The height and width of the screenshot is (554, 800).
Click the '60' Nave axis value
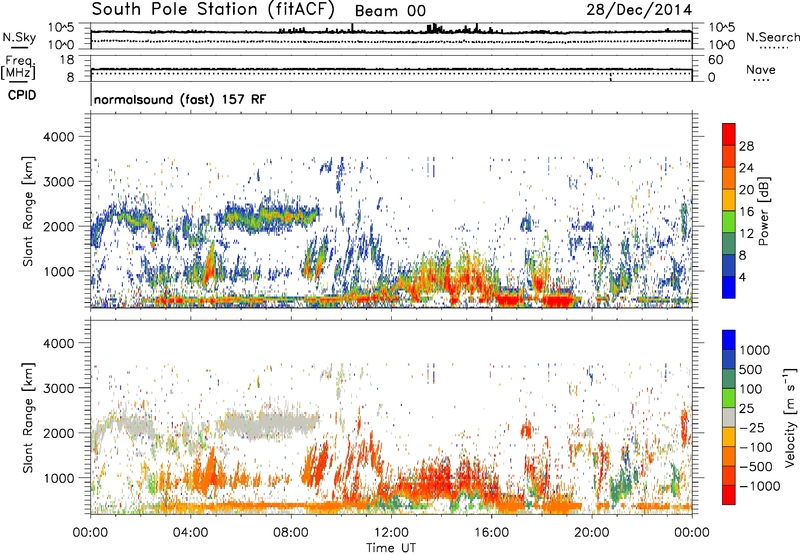715,60
